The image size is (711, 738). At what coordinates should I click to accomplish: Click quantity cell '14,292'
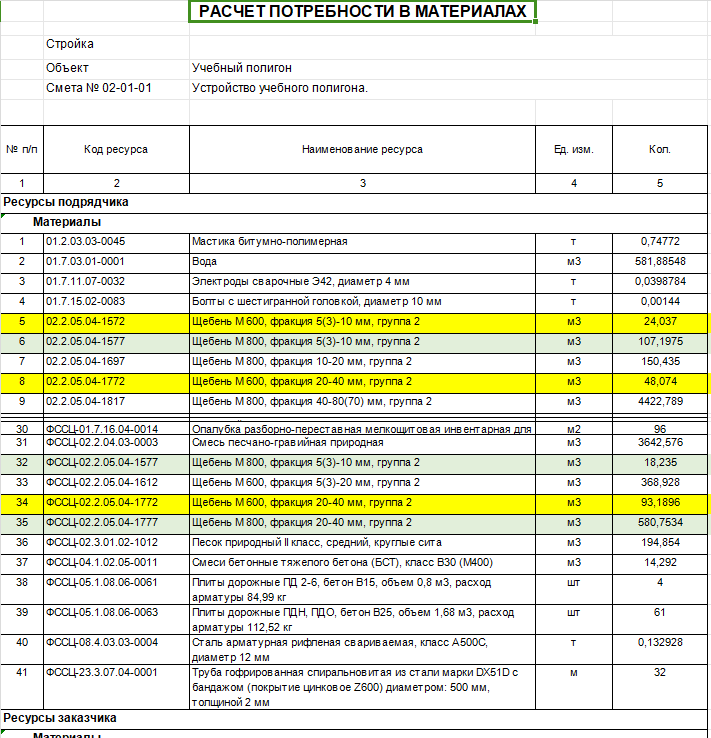[x=660, y=563]
